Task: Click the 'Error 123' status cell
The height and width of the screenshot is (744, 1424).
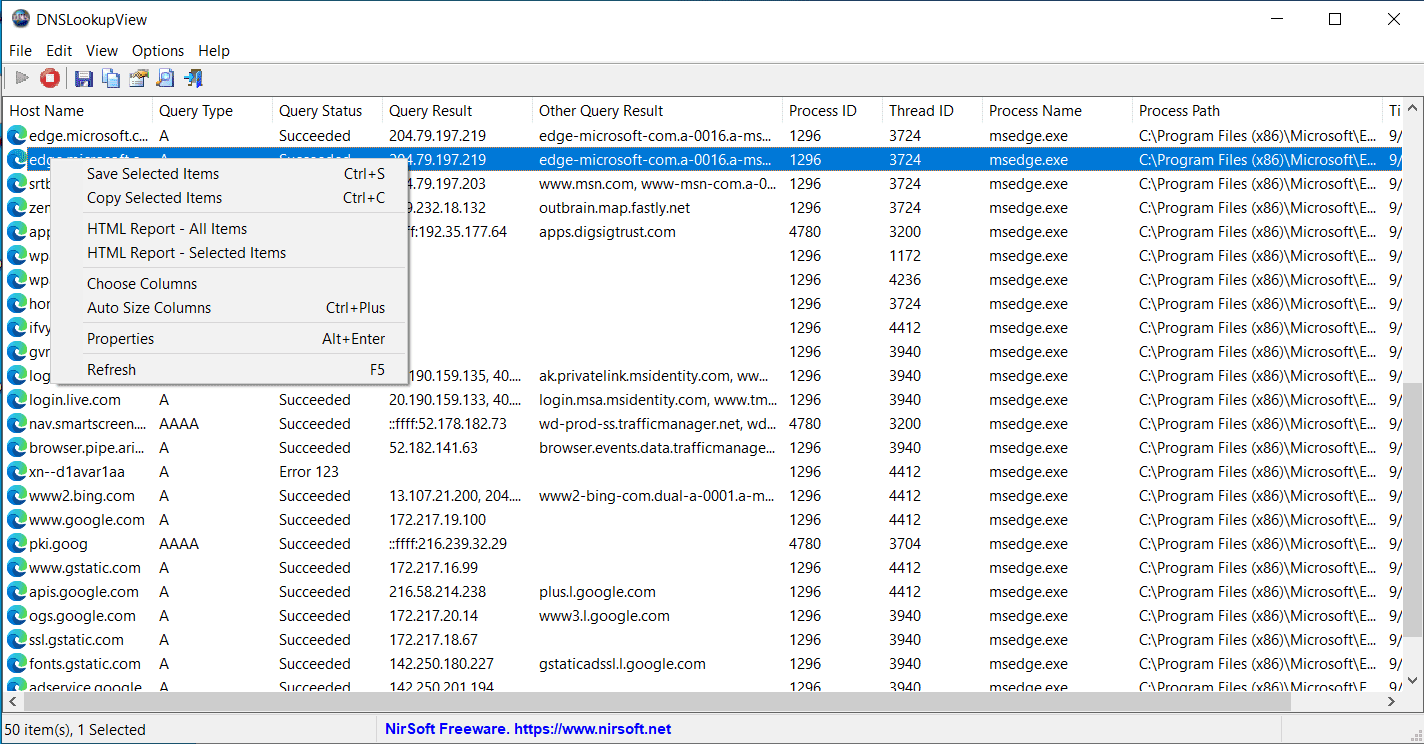Action: 309,472
